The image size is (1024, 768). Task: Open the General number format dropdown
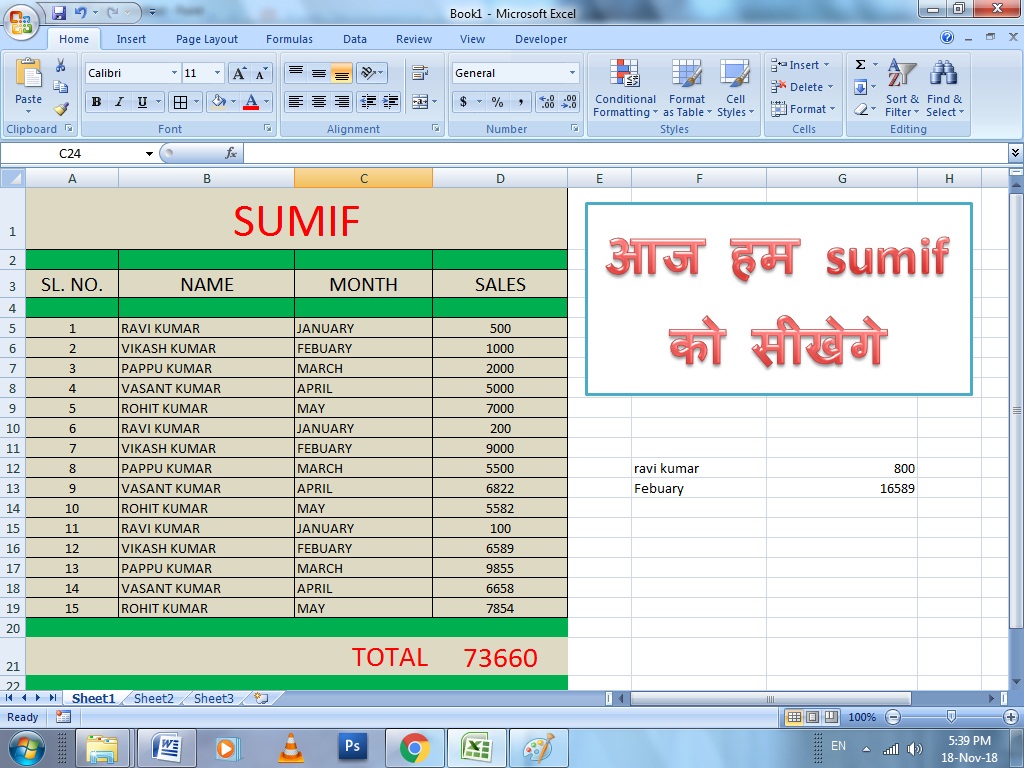click(x=513, y=72)
